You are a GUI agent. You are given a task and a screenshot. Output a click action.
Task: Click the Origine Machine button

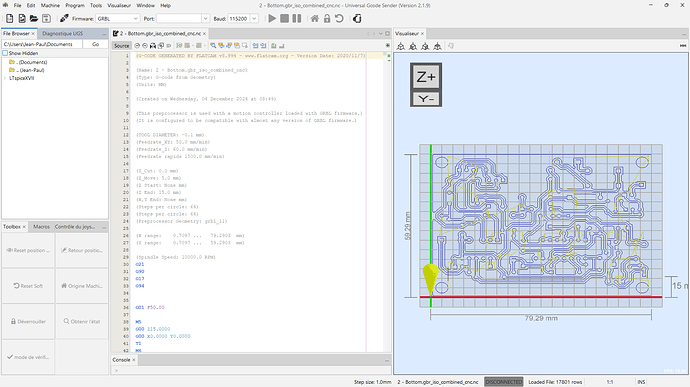(x=82, y=286)
